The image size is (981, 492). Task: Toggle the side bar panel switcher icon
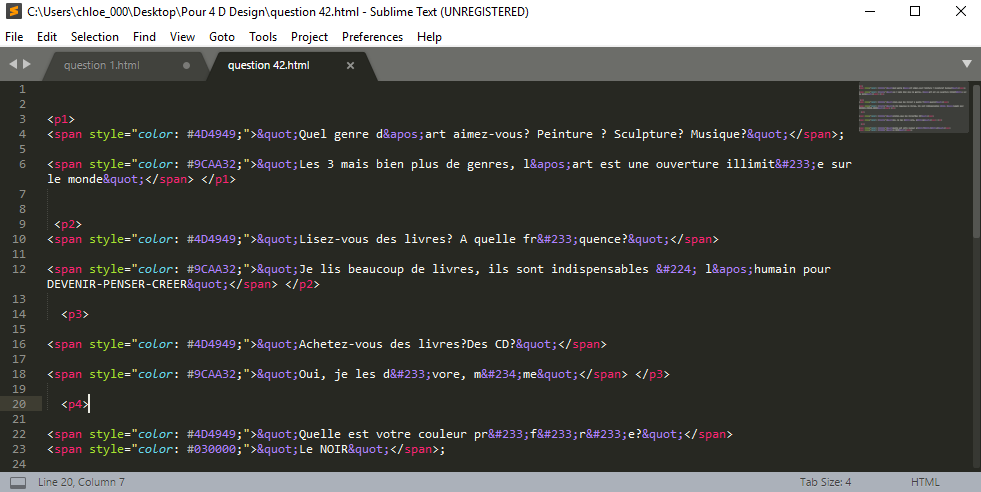(x=18, y=482)
